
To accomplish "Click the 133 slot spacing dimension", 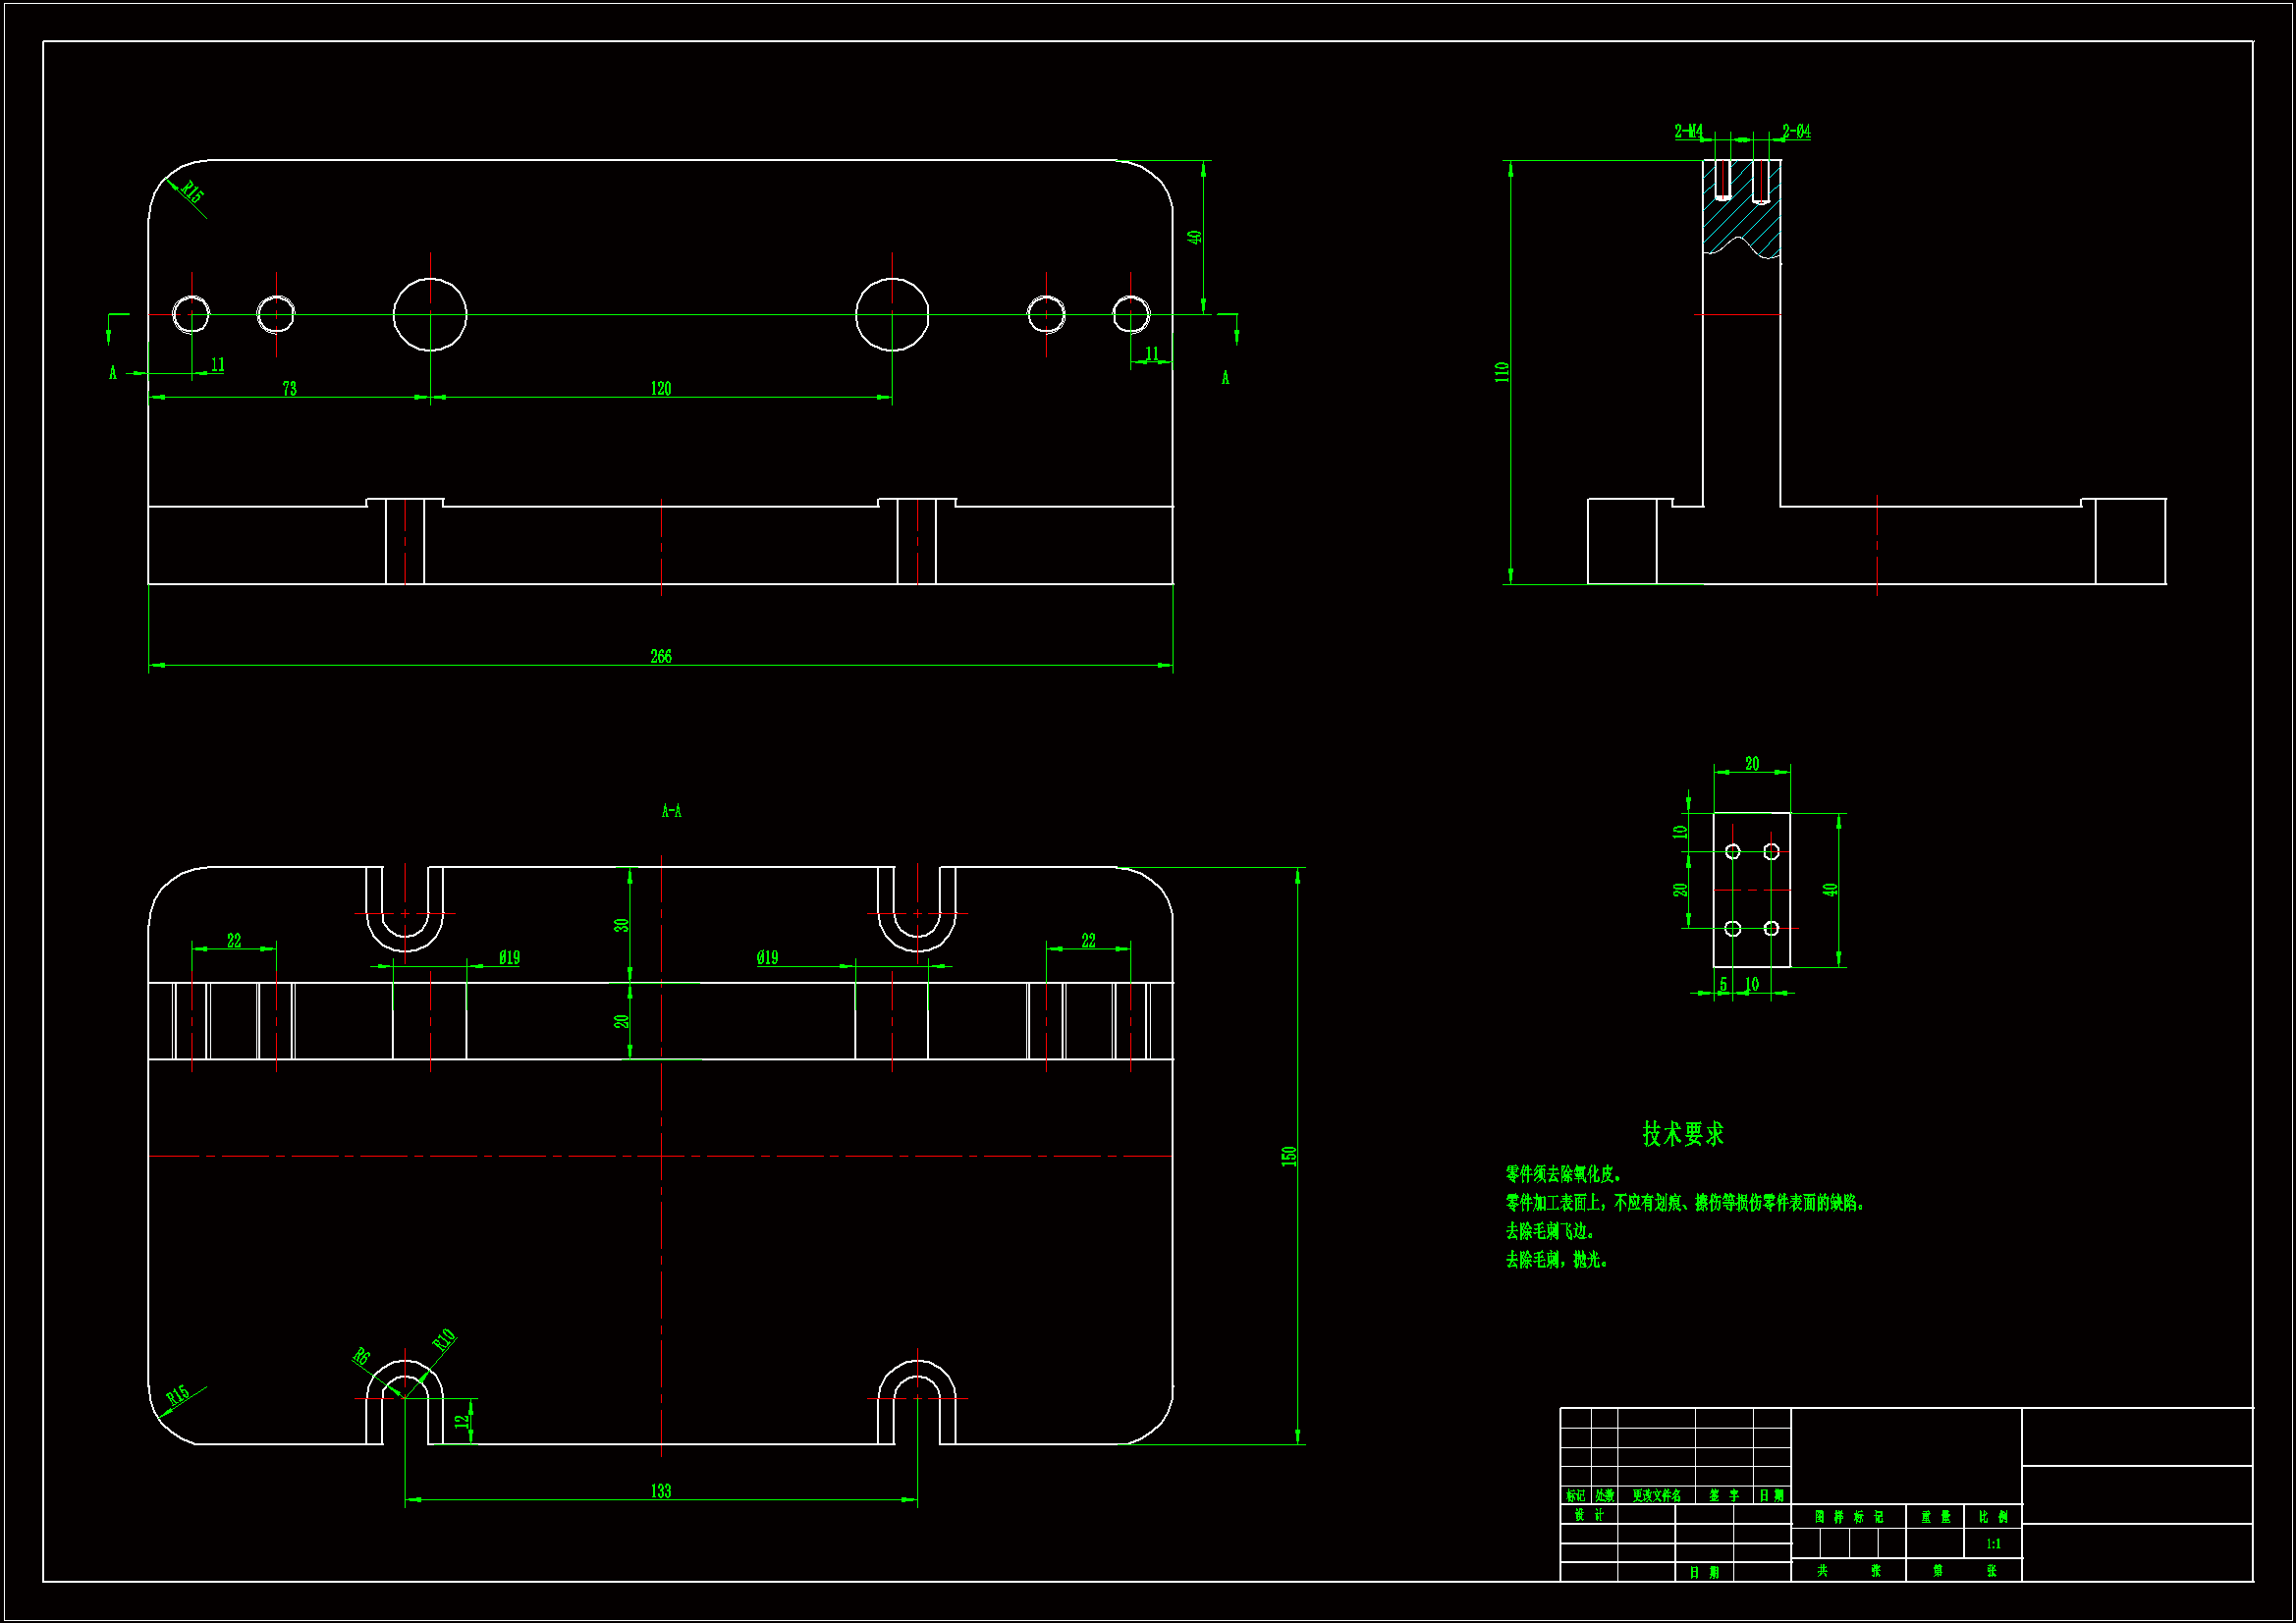I will tap(661, 1491).
